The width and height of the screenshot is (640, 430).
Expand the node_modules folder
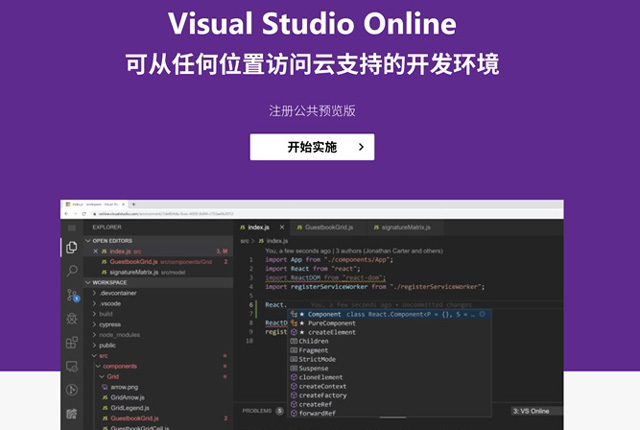[158, 335]
